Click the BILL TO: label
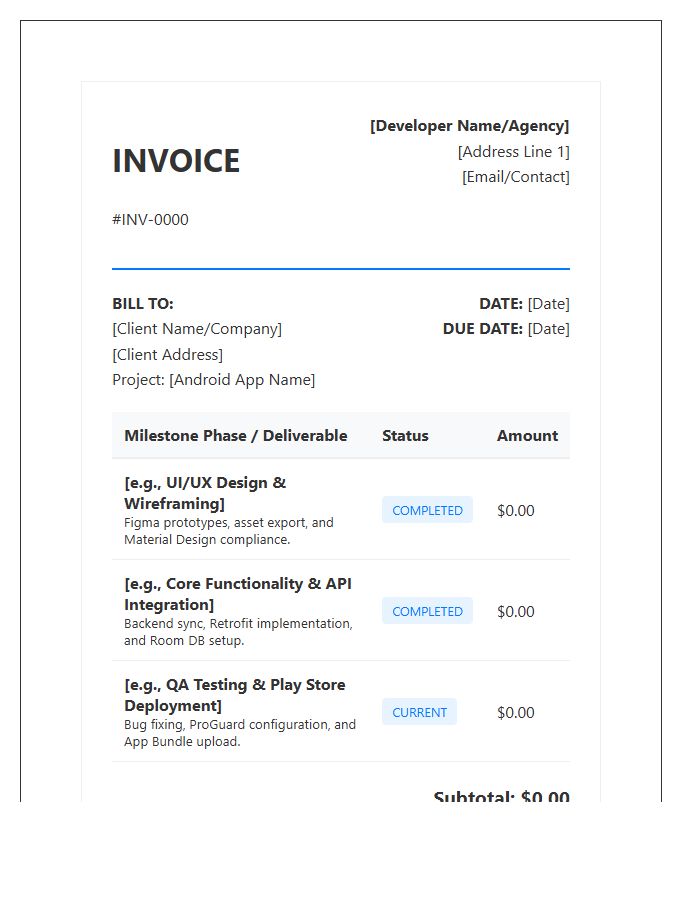The width and height of the screenshot is (700, 900). coord(143,304)
